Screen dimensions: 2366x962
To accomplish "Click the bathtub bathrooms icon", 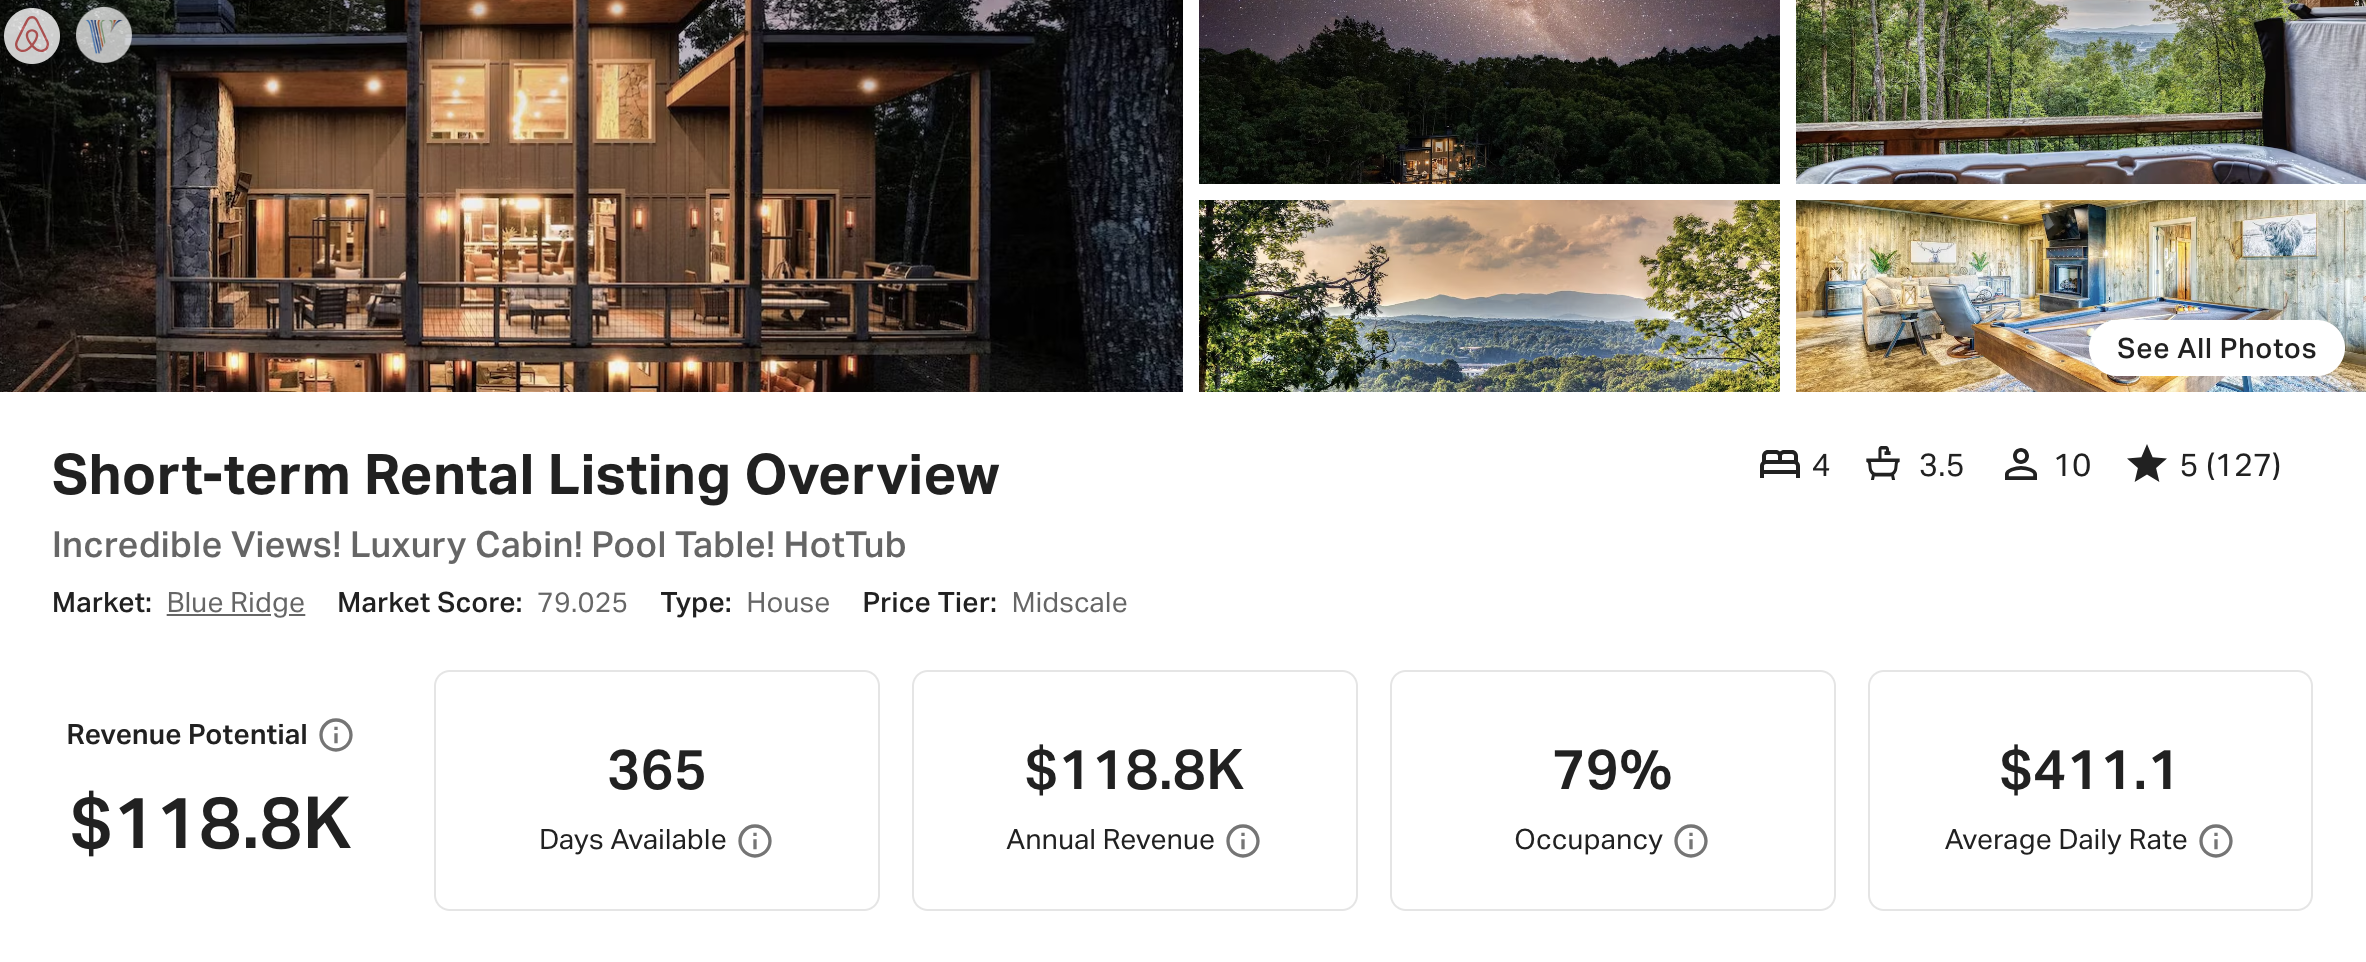I will (1884, 464).
